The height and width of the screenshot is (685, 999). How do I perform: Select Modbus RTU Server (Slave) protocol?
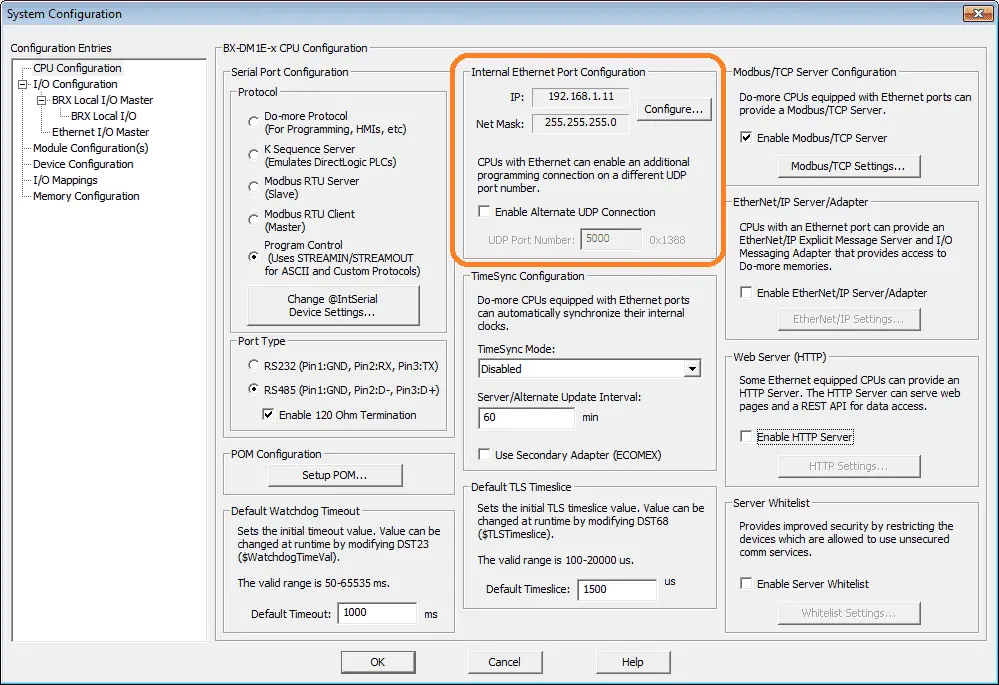point(254,187)
